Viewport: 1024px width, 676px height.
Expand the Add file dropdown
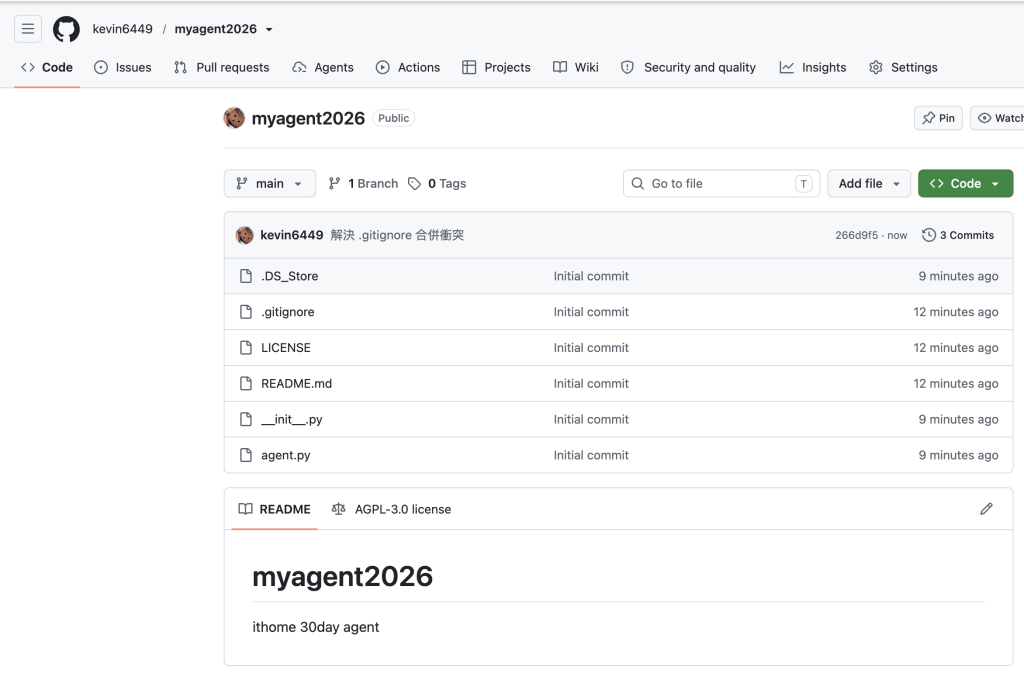(869, 184)
